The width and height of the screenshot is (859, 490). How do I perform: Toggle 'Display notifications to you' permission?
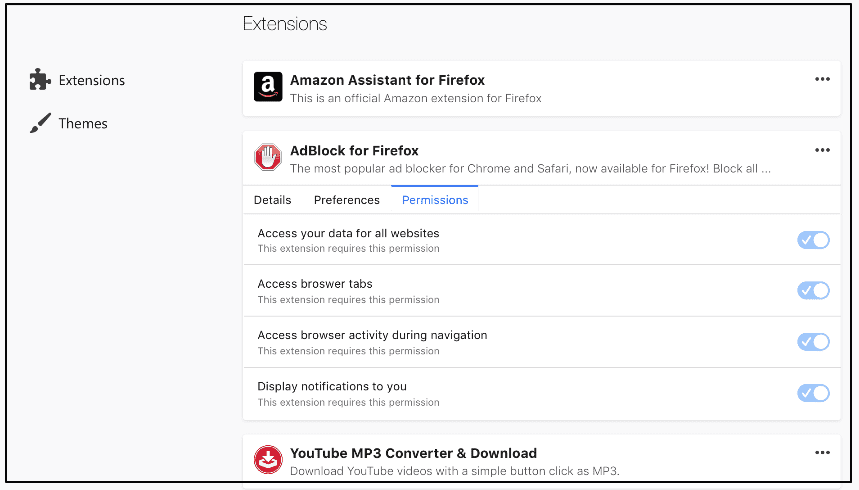pyautogui.click(x=813, y=393)
